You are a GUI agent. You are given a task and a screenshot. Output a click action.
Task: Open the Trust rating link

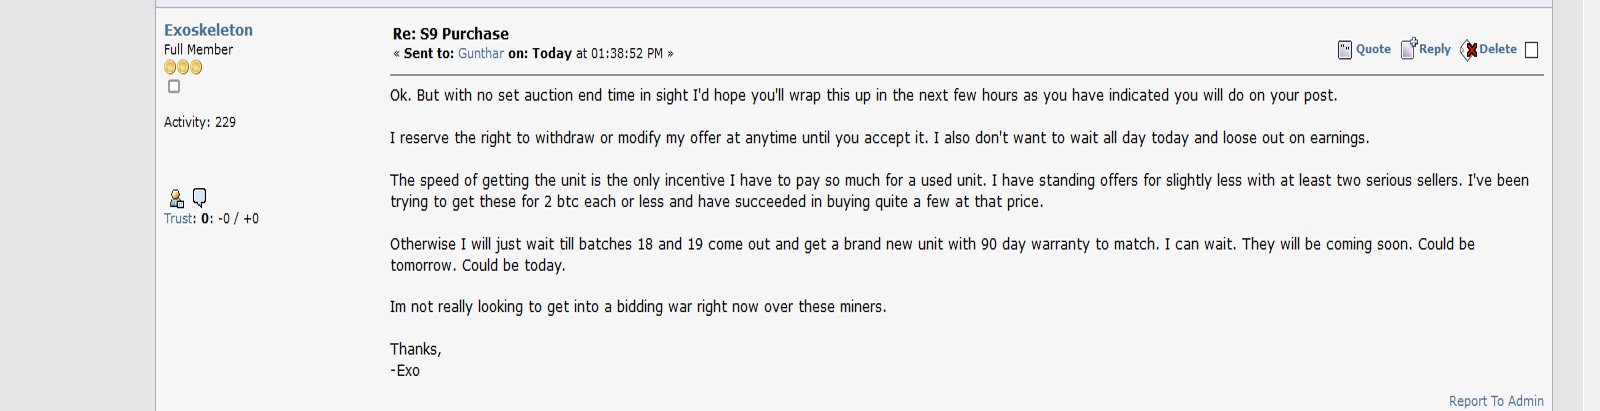click(211, 219)
